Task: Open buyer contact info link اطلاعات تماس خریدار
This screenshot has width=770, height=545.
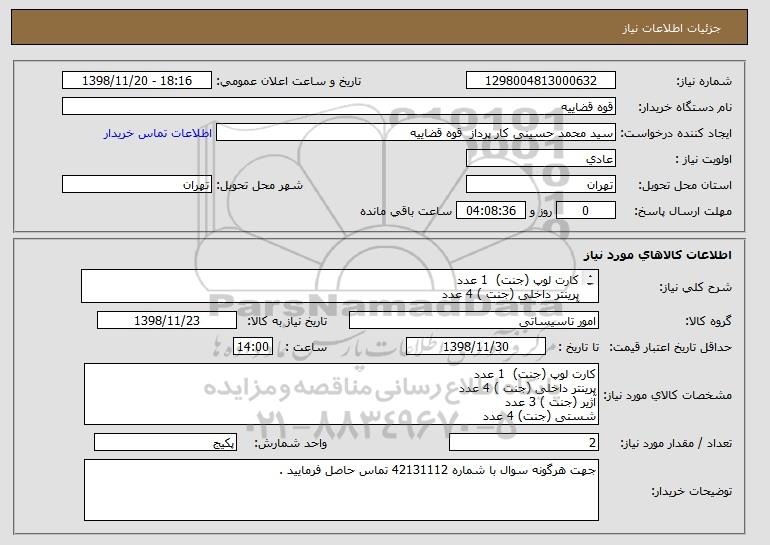Action: 158,133
